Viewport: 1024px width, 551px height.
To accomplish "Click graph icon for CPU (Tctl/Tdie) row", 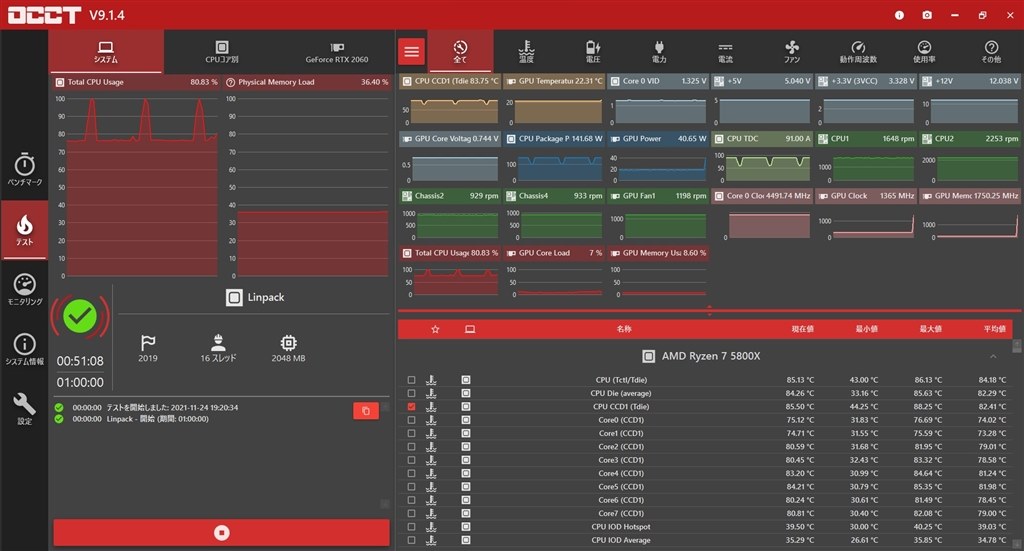I will click(x=431, y=379).
